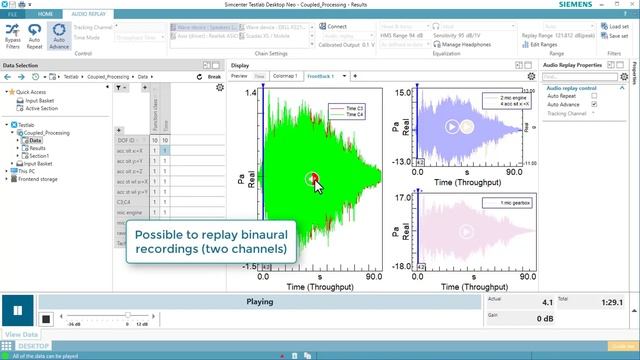Open Edit Ranges
This screenshot has width=640, height=360.
point(539,44)
